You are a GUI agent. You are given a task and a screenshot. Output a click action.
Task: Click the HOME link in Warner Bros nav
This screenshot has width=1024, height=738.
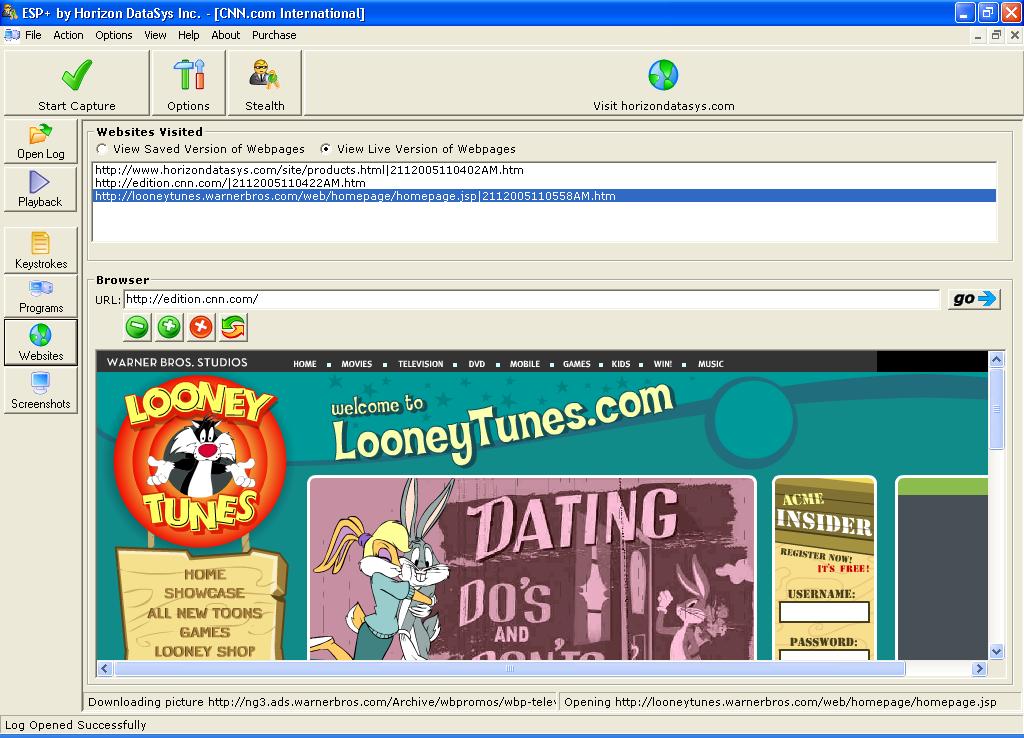coord(304,364)
